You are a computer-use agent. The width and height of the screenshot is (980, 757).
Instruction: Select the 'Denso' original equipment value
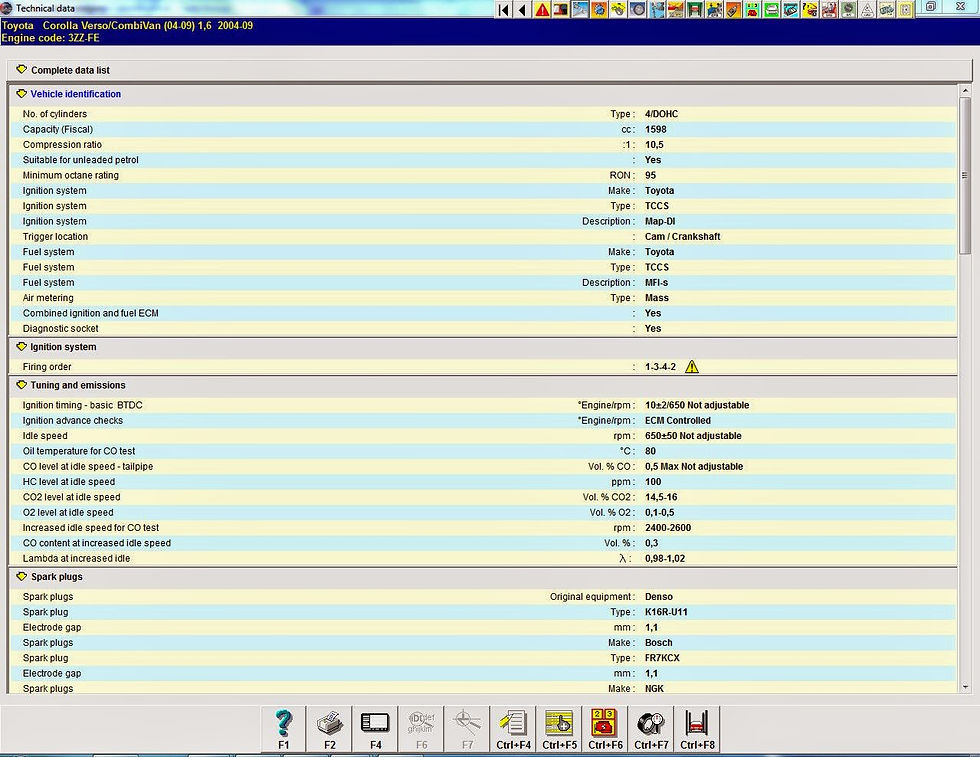coord(659,596)
